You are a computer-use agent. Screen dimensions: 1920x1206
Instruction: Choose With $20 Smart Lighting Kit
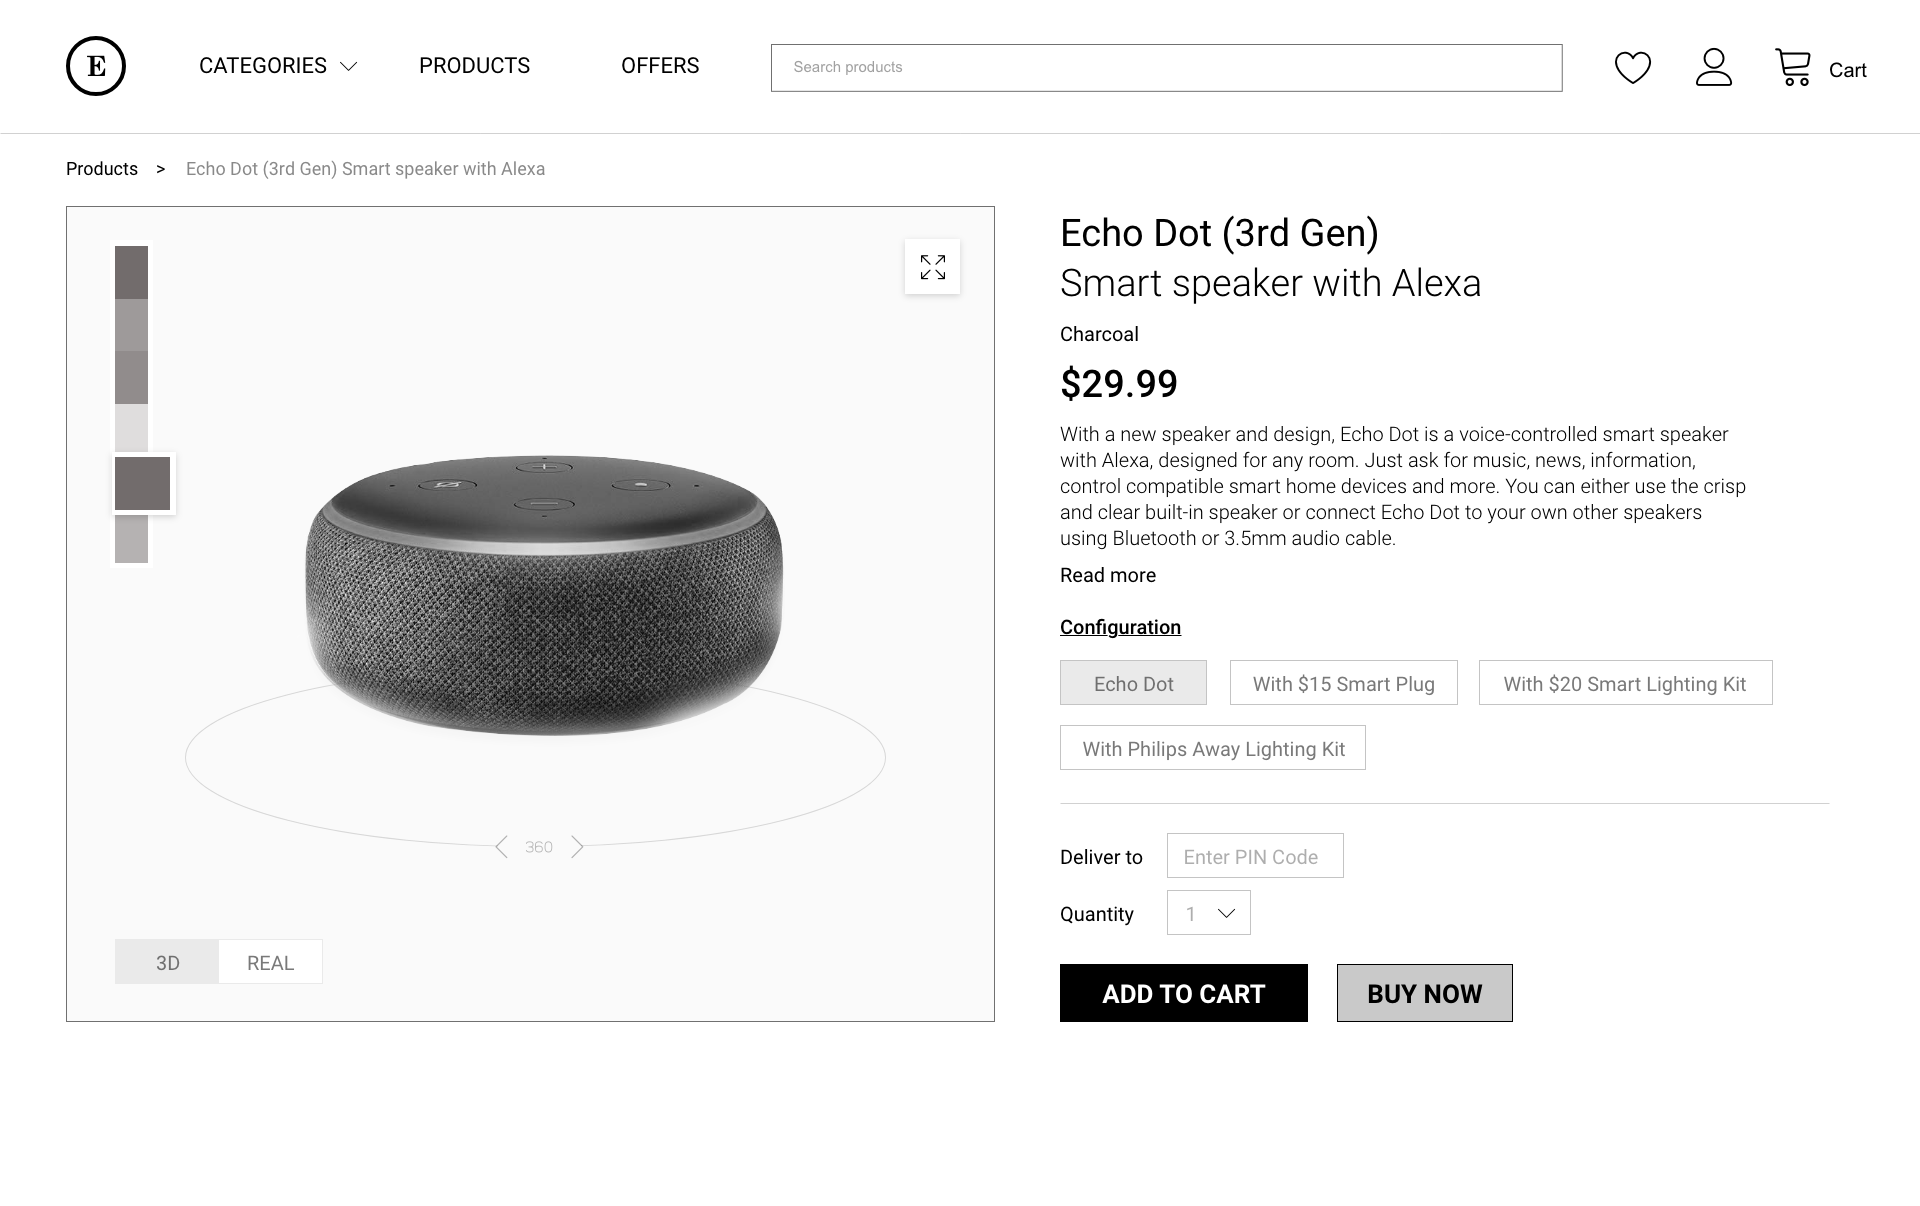[x=1625, y=683]
